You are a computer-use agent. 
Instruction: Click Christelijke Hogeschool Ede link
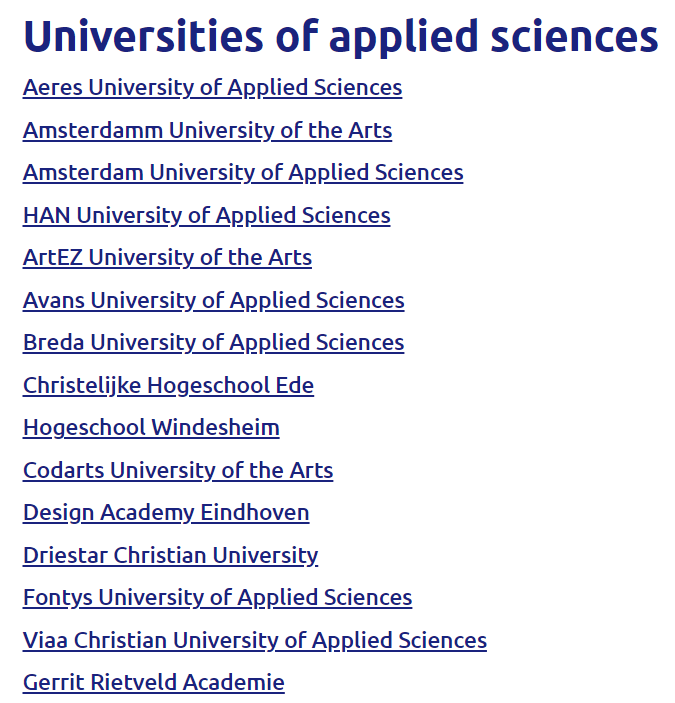(168, 386)
